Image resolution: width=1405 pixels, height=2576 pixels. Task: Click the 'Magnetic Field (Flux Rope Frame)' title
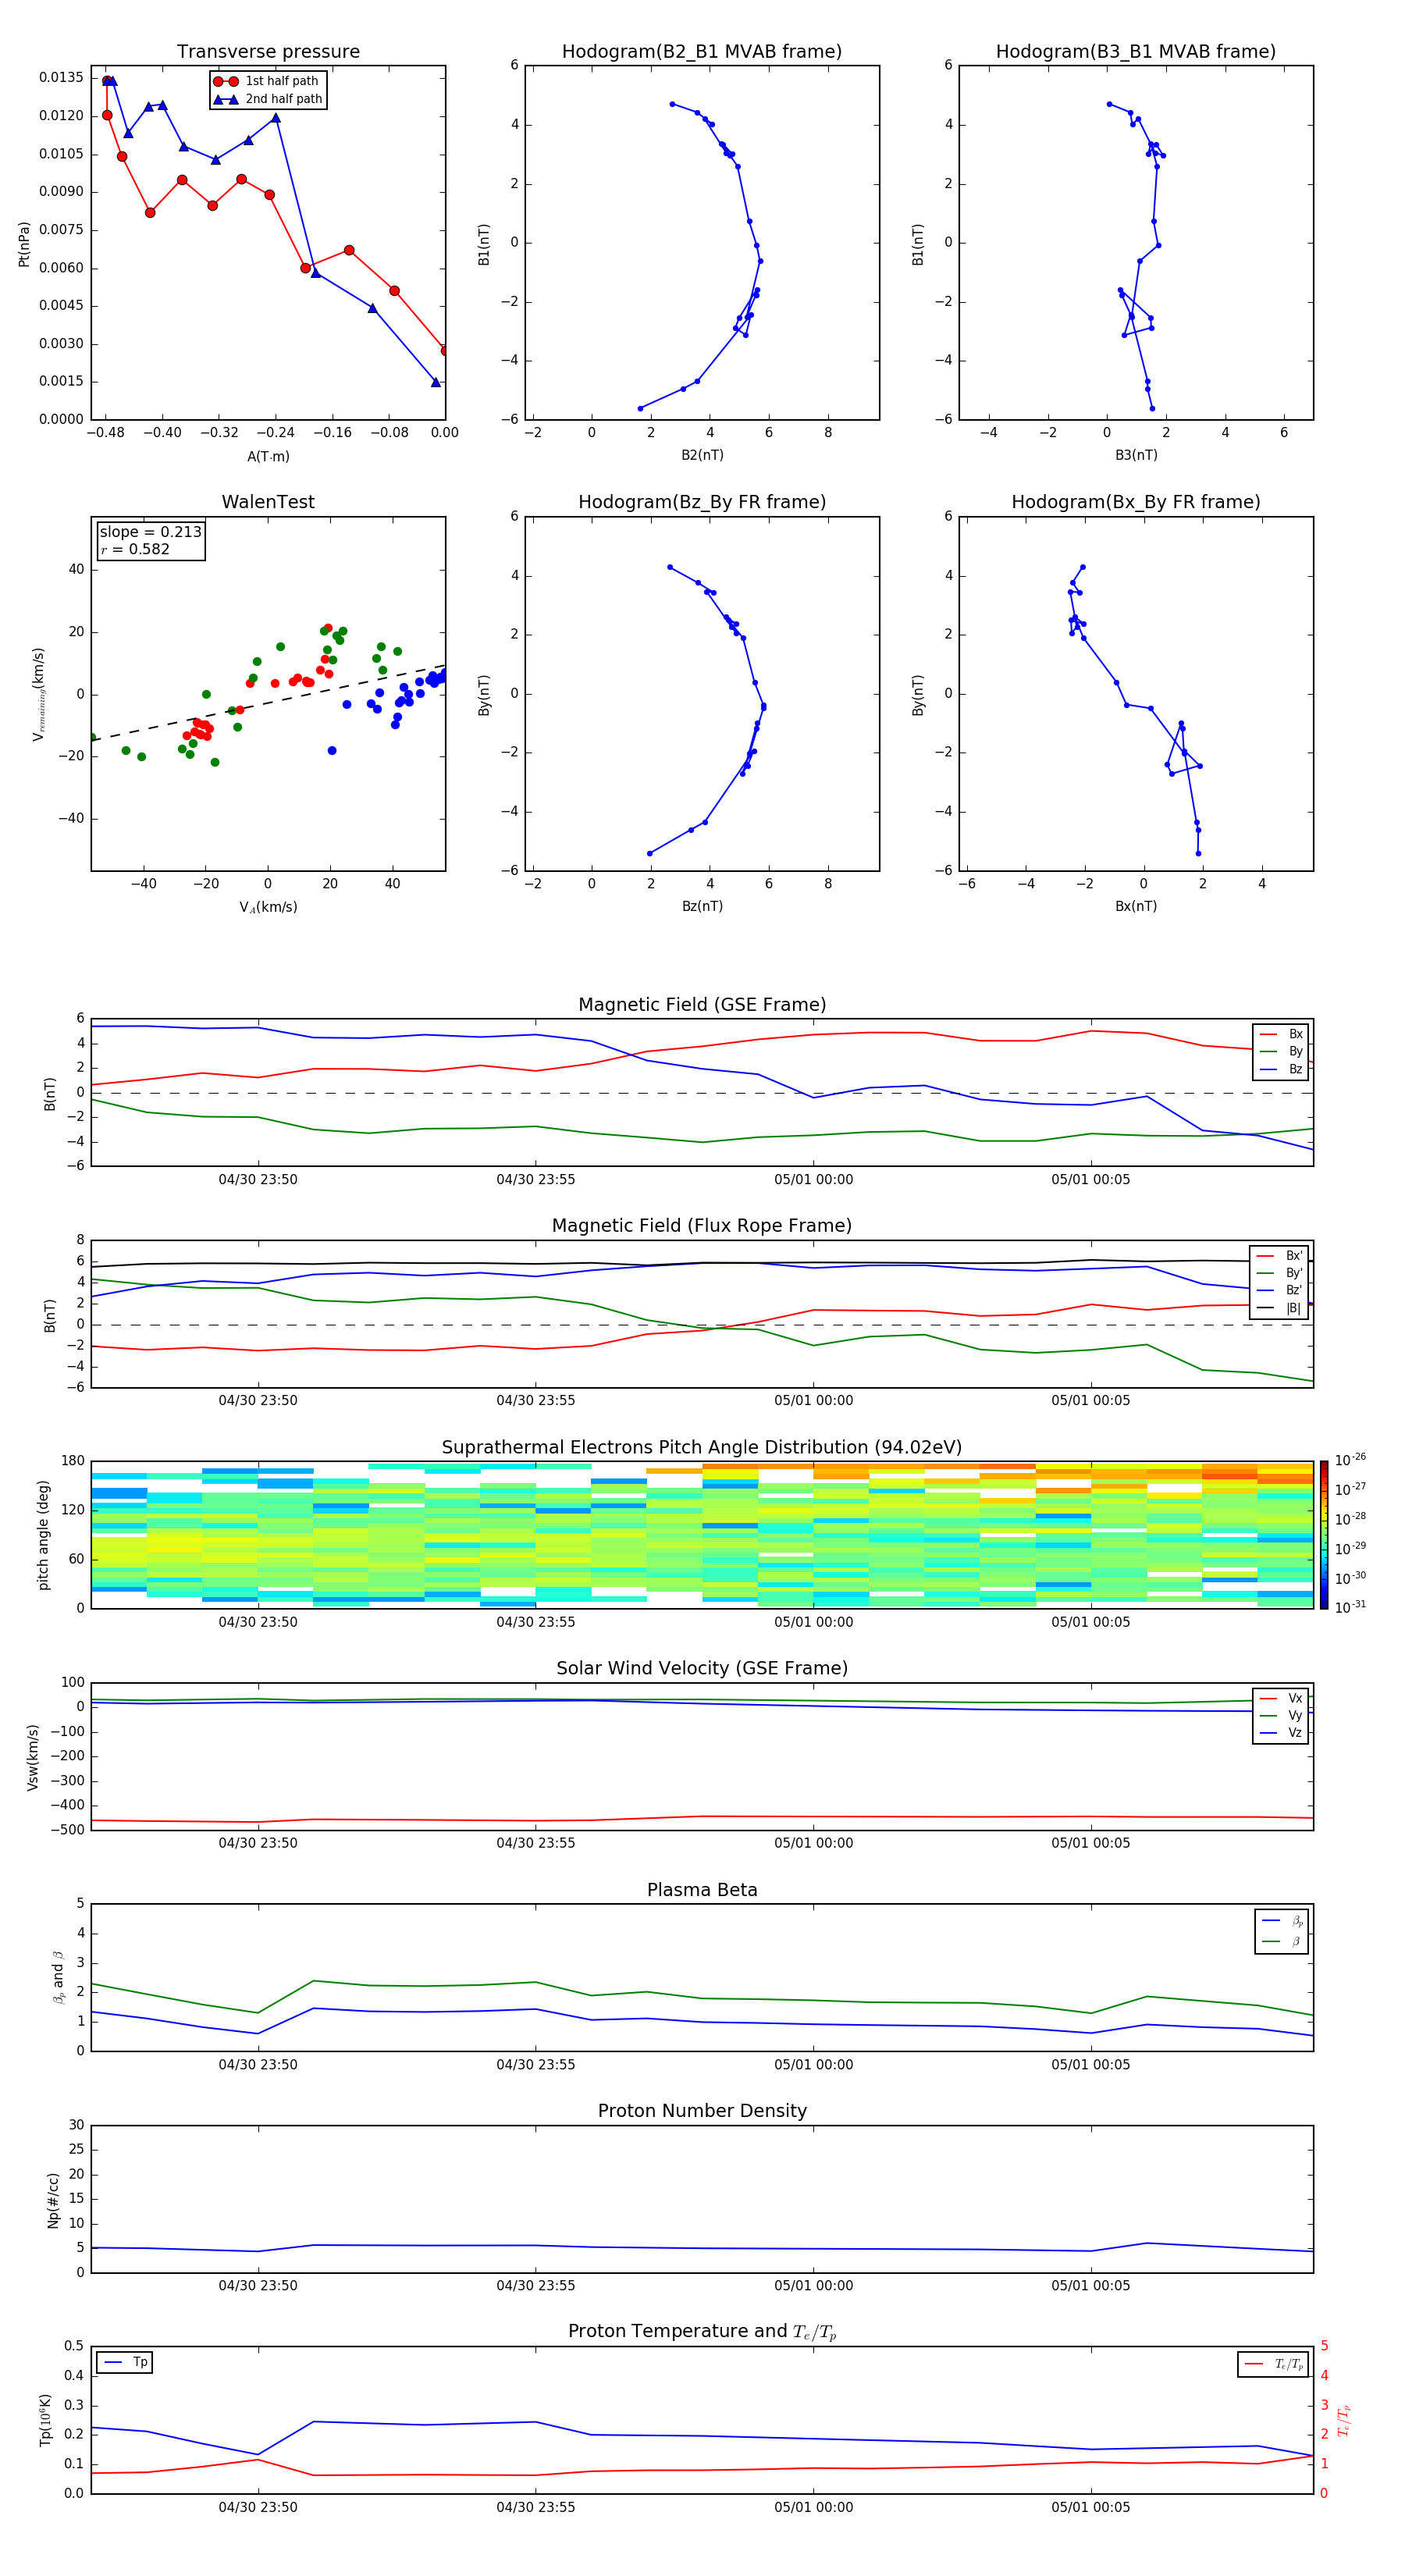[x=702, y=1226]
